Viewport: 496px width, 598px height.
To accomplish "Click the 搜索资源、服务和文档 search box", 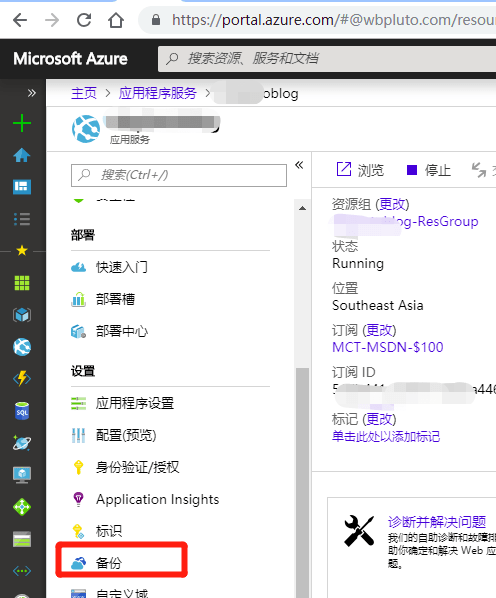I will (x=327, y=59).
